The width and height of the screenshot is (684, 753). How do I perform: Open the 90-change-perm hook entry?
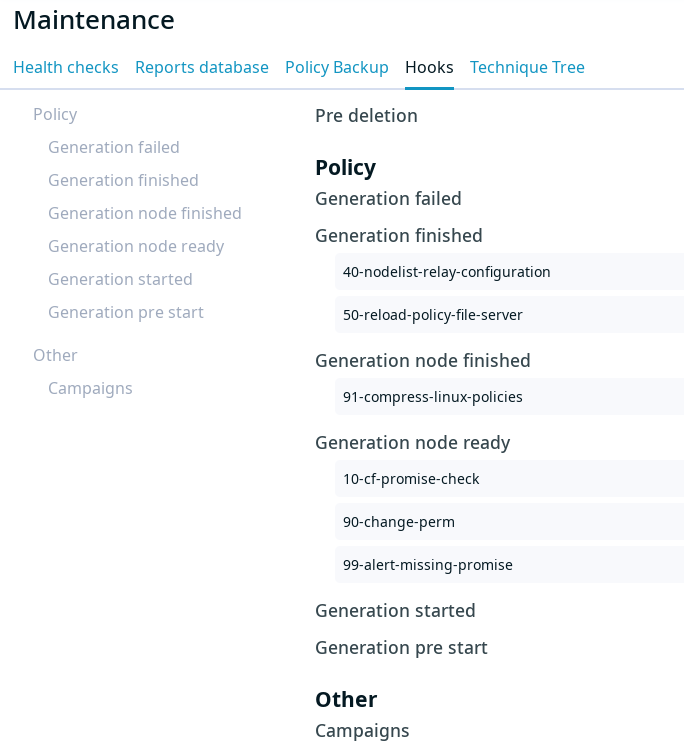(509, 522)
